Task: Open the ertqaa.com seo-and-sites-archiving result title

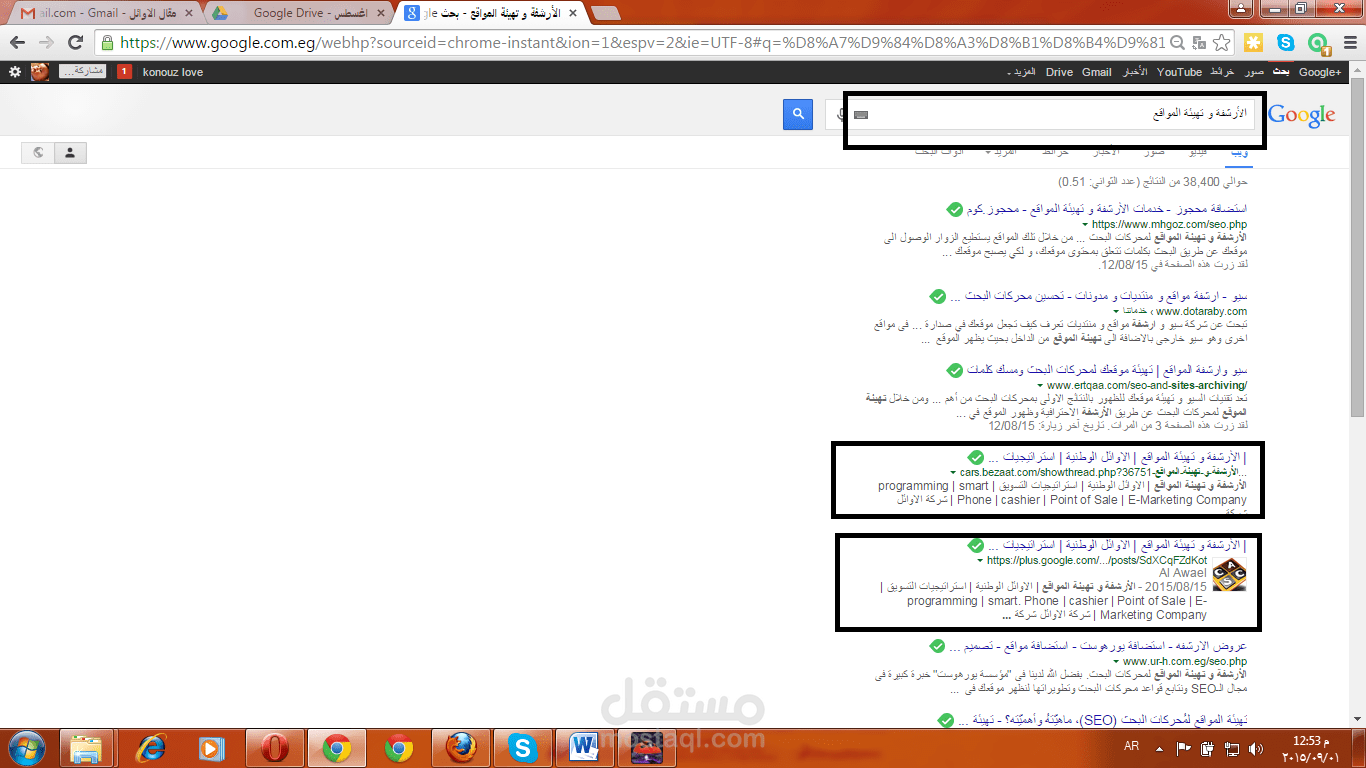Action: 1105,370
